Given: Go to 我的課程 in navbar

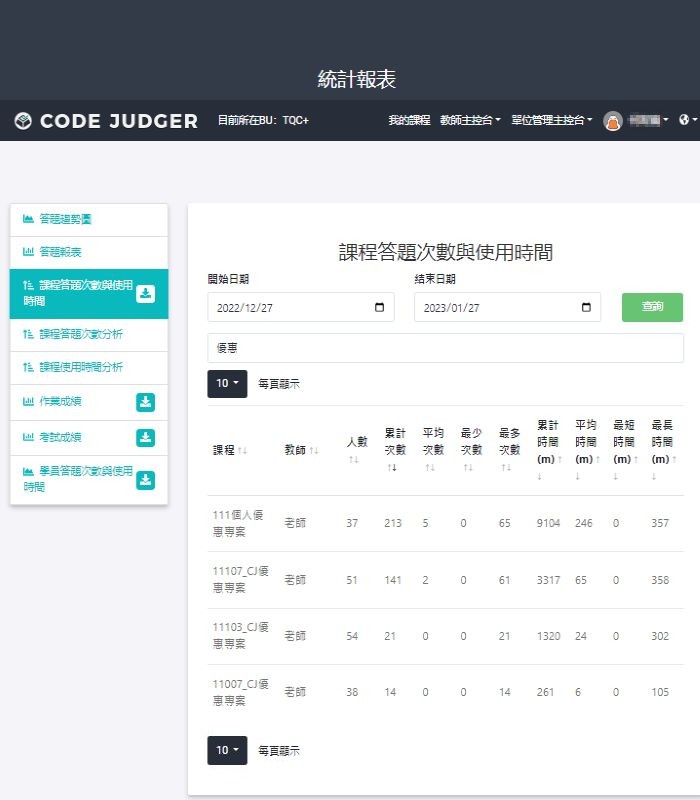Looking at the screenshot, I should click(x=409, y=121).
